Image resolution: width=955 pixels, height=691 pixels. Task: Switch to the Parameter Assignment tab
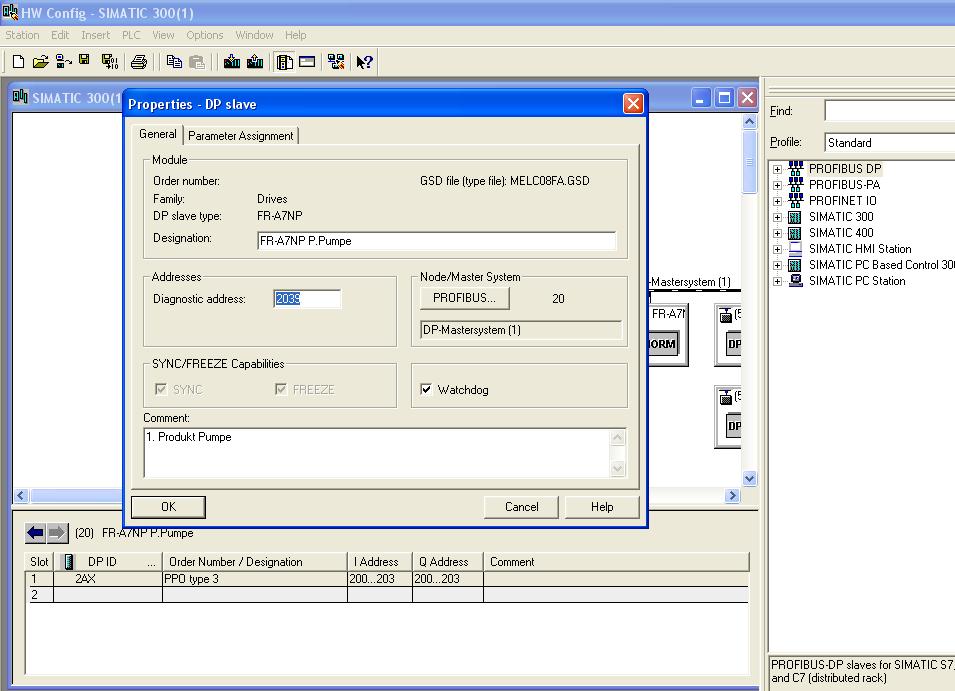click(x=241, y=136)
